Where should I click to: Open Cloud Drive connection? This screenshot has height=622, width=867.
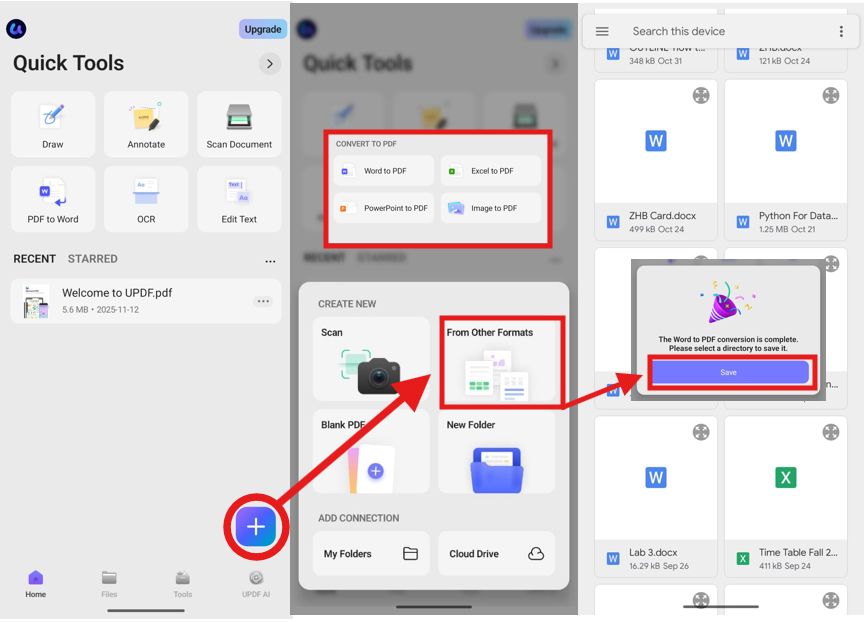pos(497,553)
